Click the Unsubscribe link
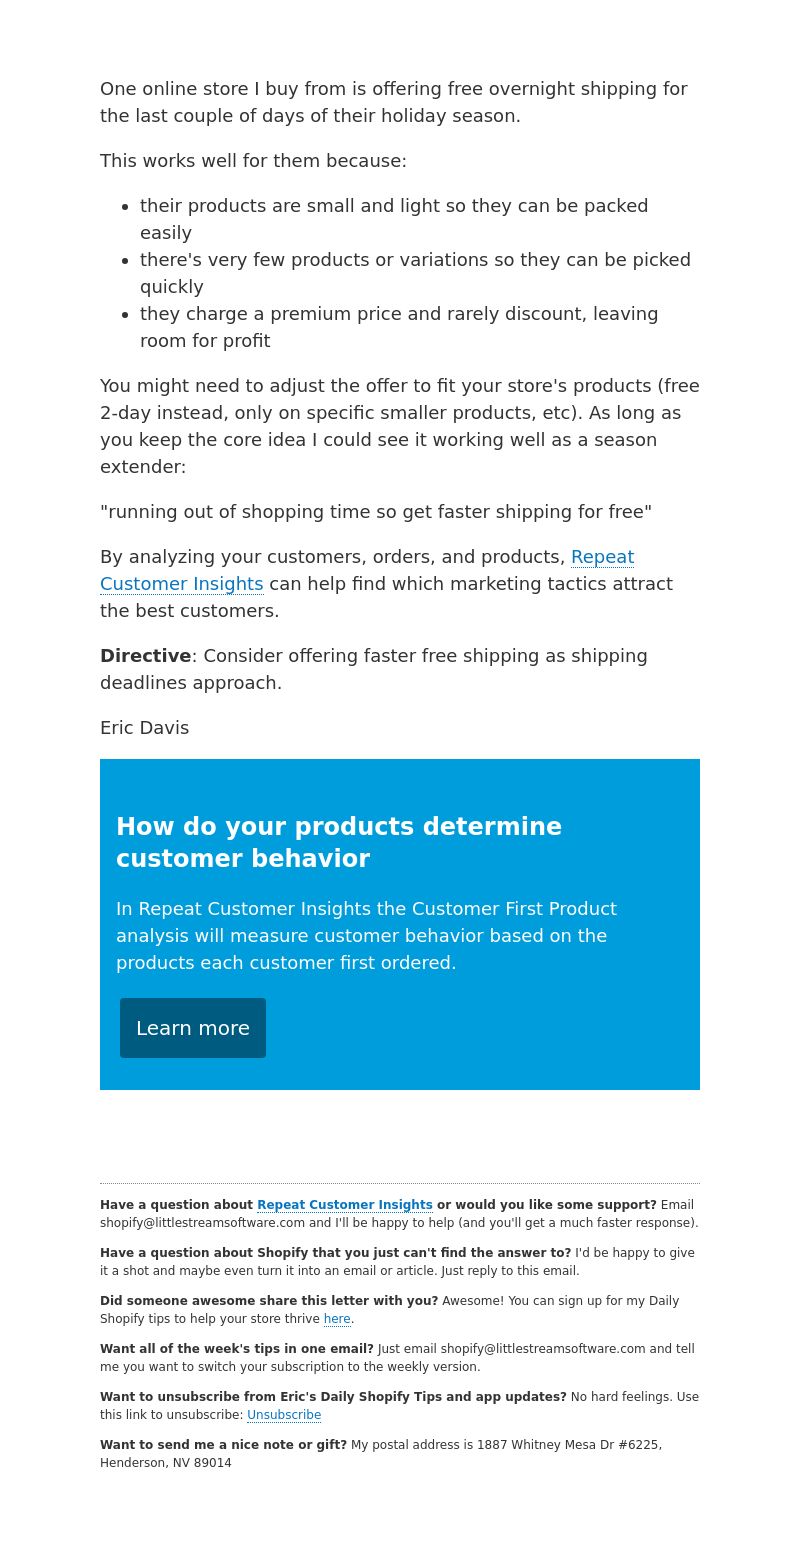800x1551 pixels. coord(284,1415)
